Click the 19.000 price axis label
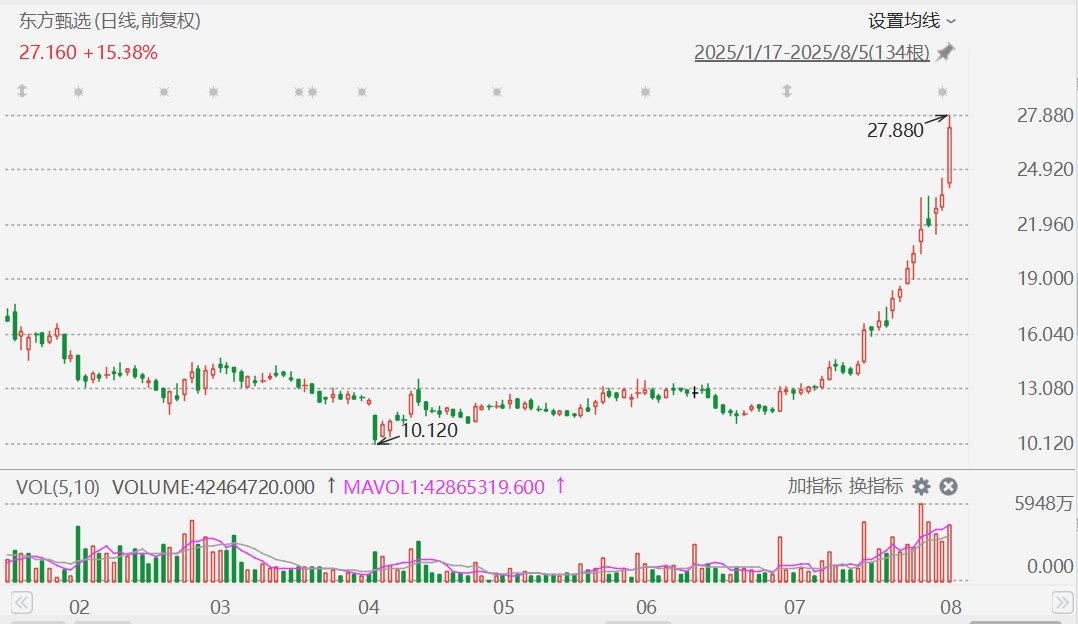This screenshot has width=1078, height=624. pos(1045,278)
